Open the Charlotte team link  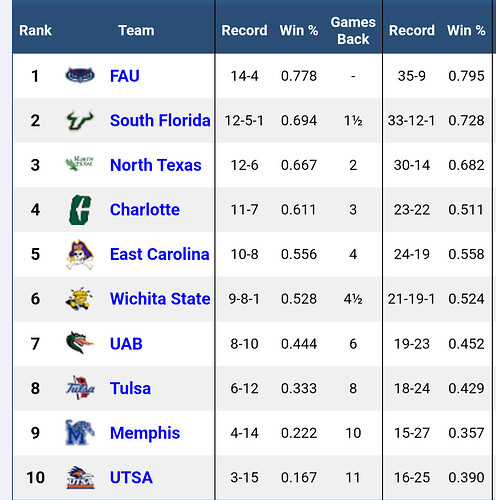click(145, 210)
